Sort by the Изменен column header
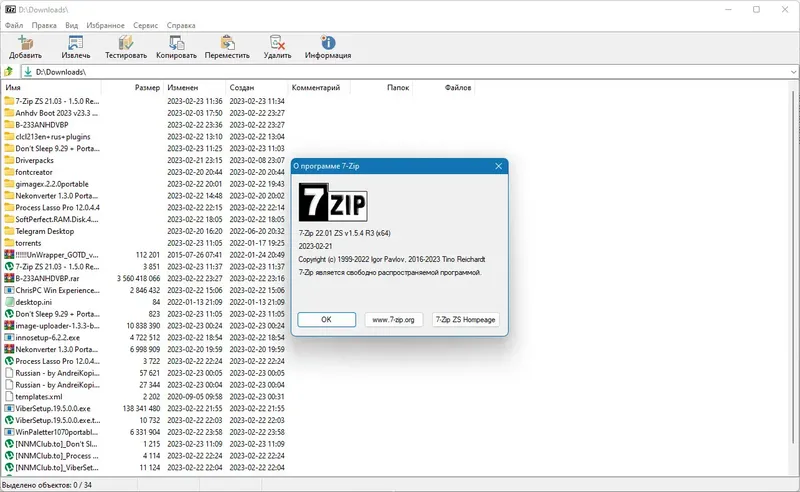The height and width of the screenshot is (492, 800). point(195,87)
